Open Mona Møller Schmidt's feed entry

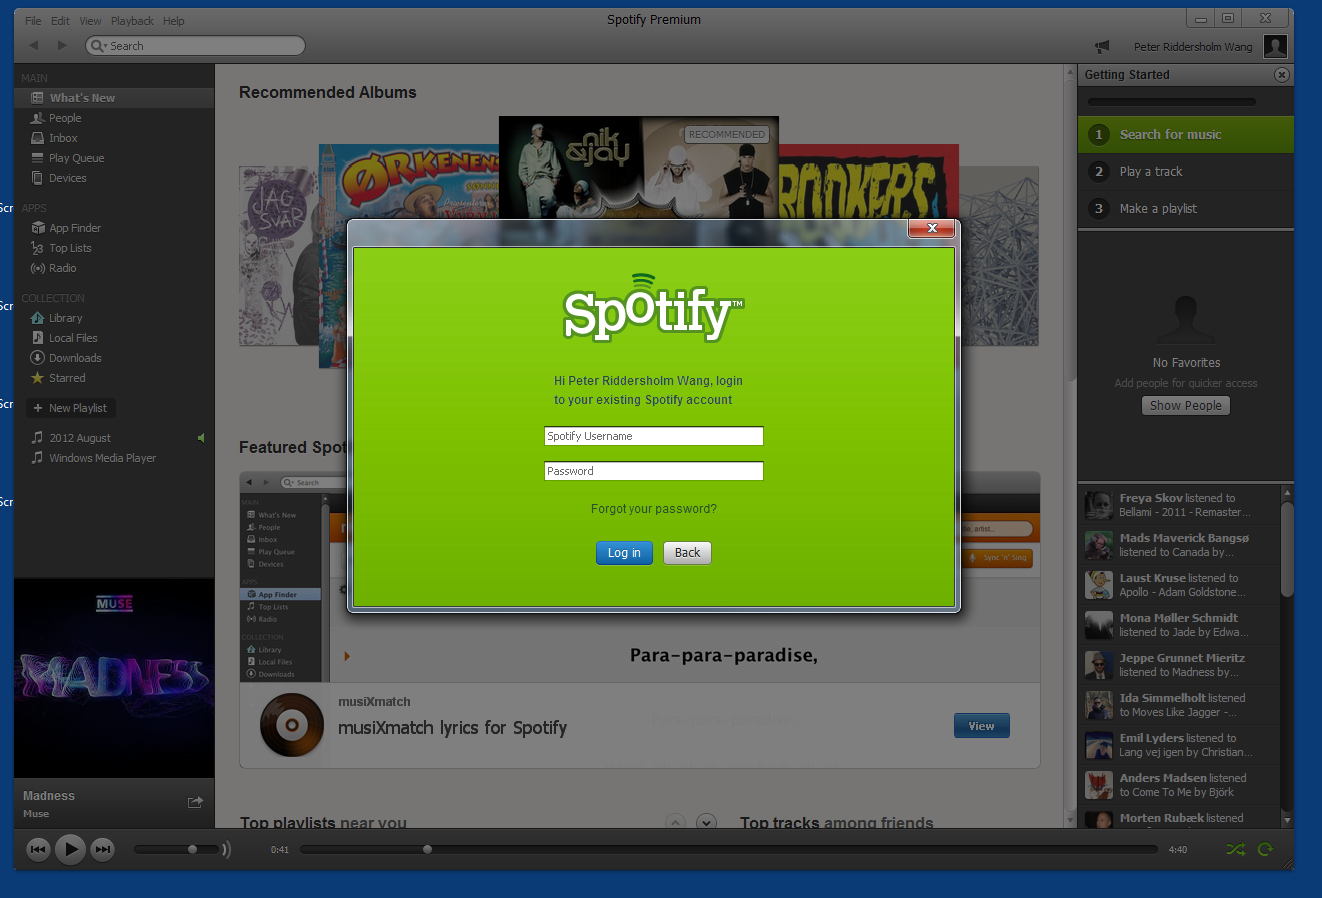pos(1180,625)
